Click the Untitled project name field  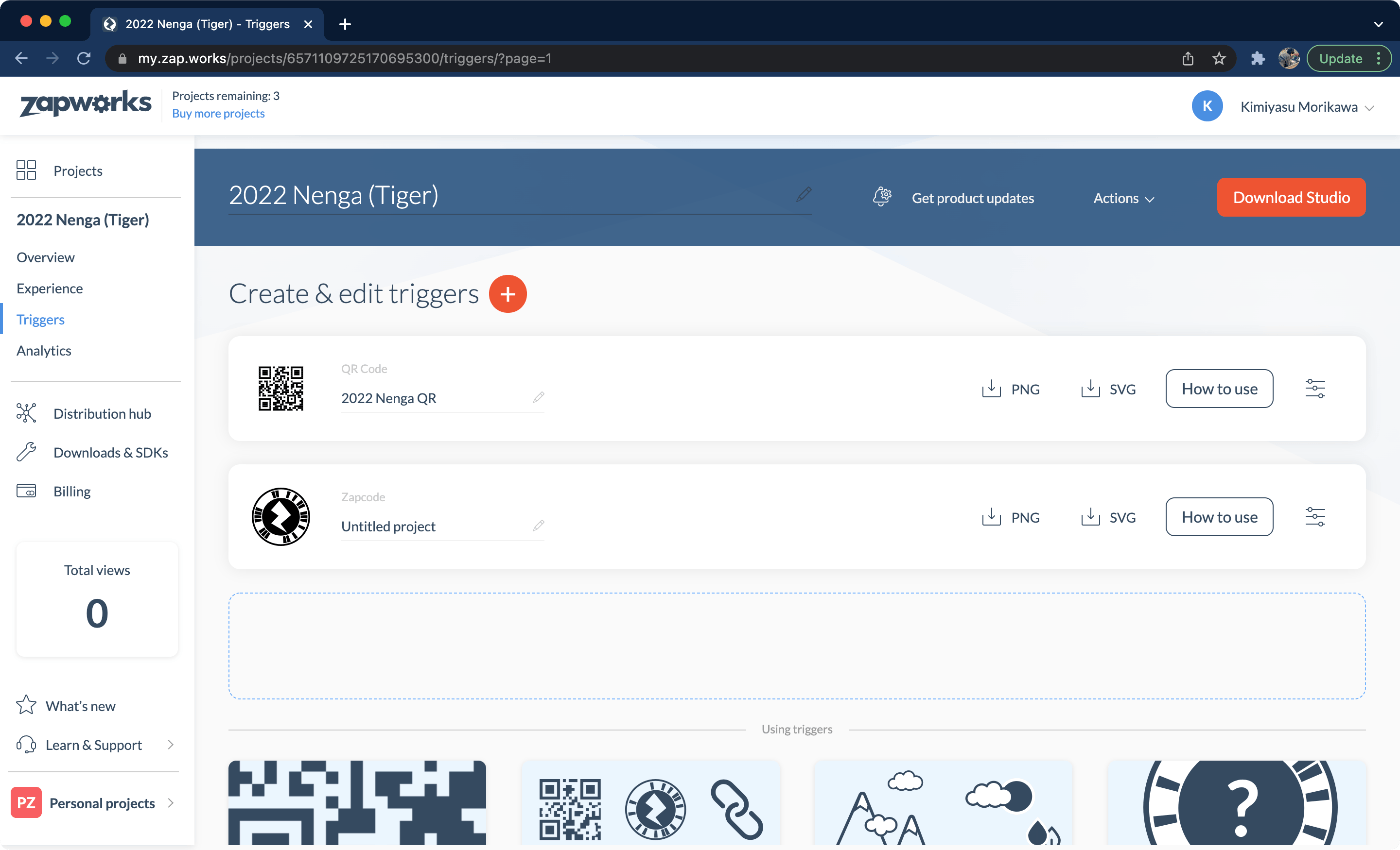442,526
